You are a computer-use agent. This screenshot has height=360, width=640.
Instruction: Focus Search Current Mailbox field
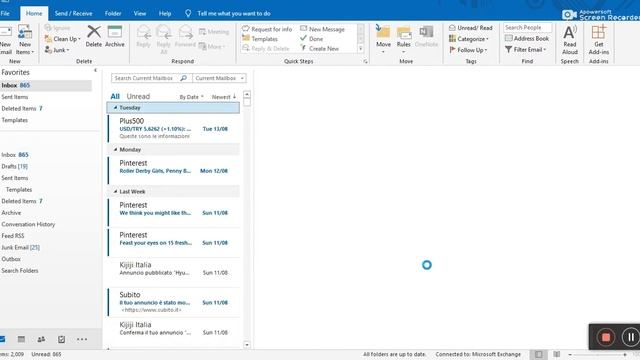(144, 78)
